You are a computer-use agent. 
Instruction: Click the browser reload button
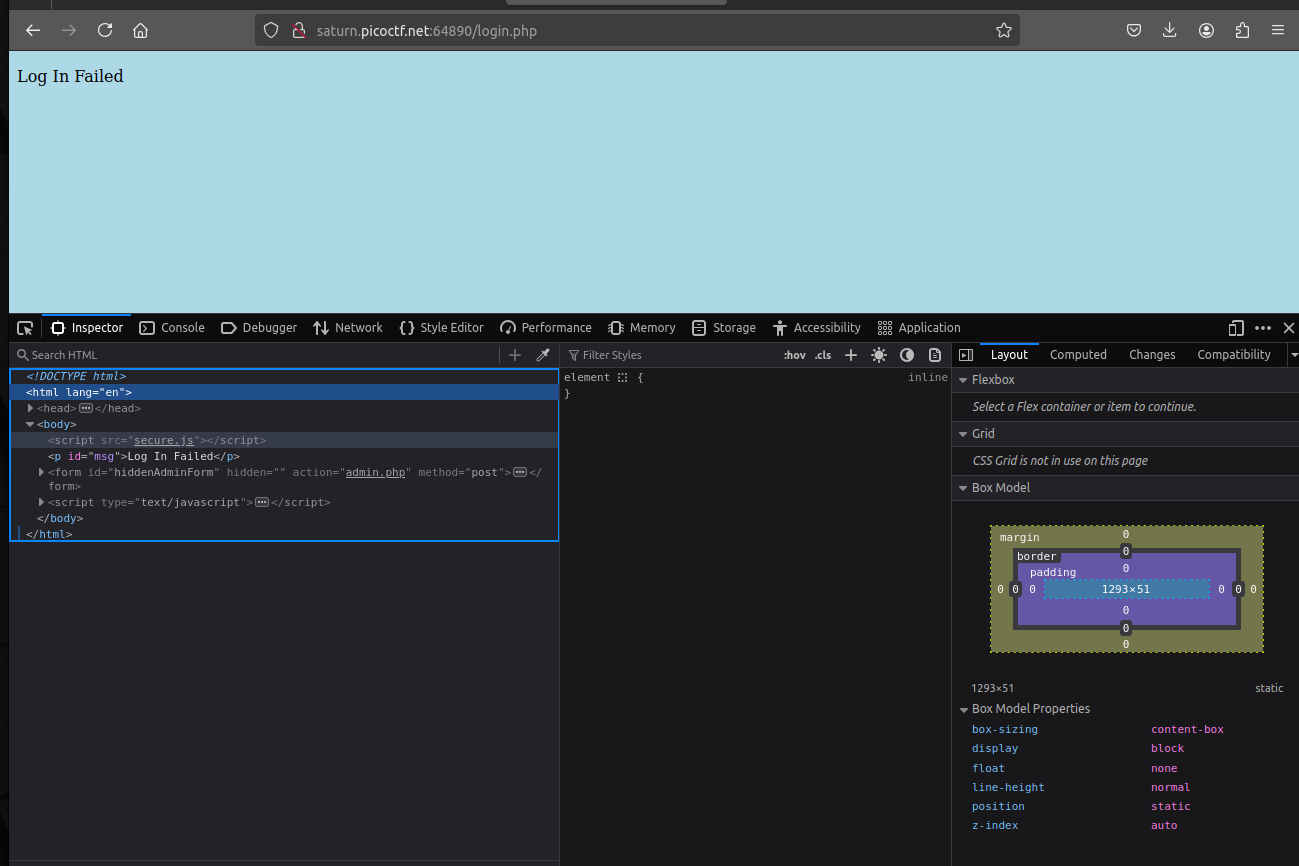105,31
